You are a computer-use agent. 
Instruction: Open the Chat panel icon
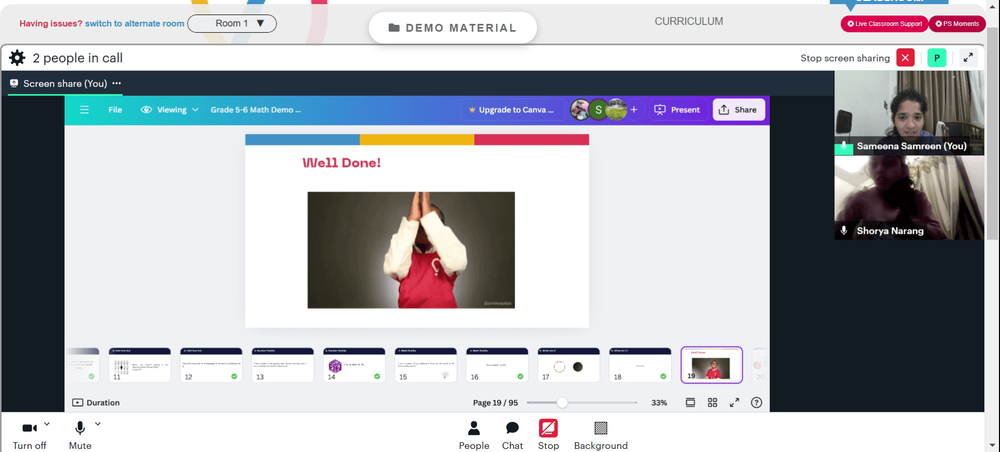coord(512,428)
